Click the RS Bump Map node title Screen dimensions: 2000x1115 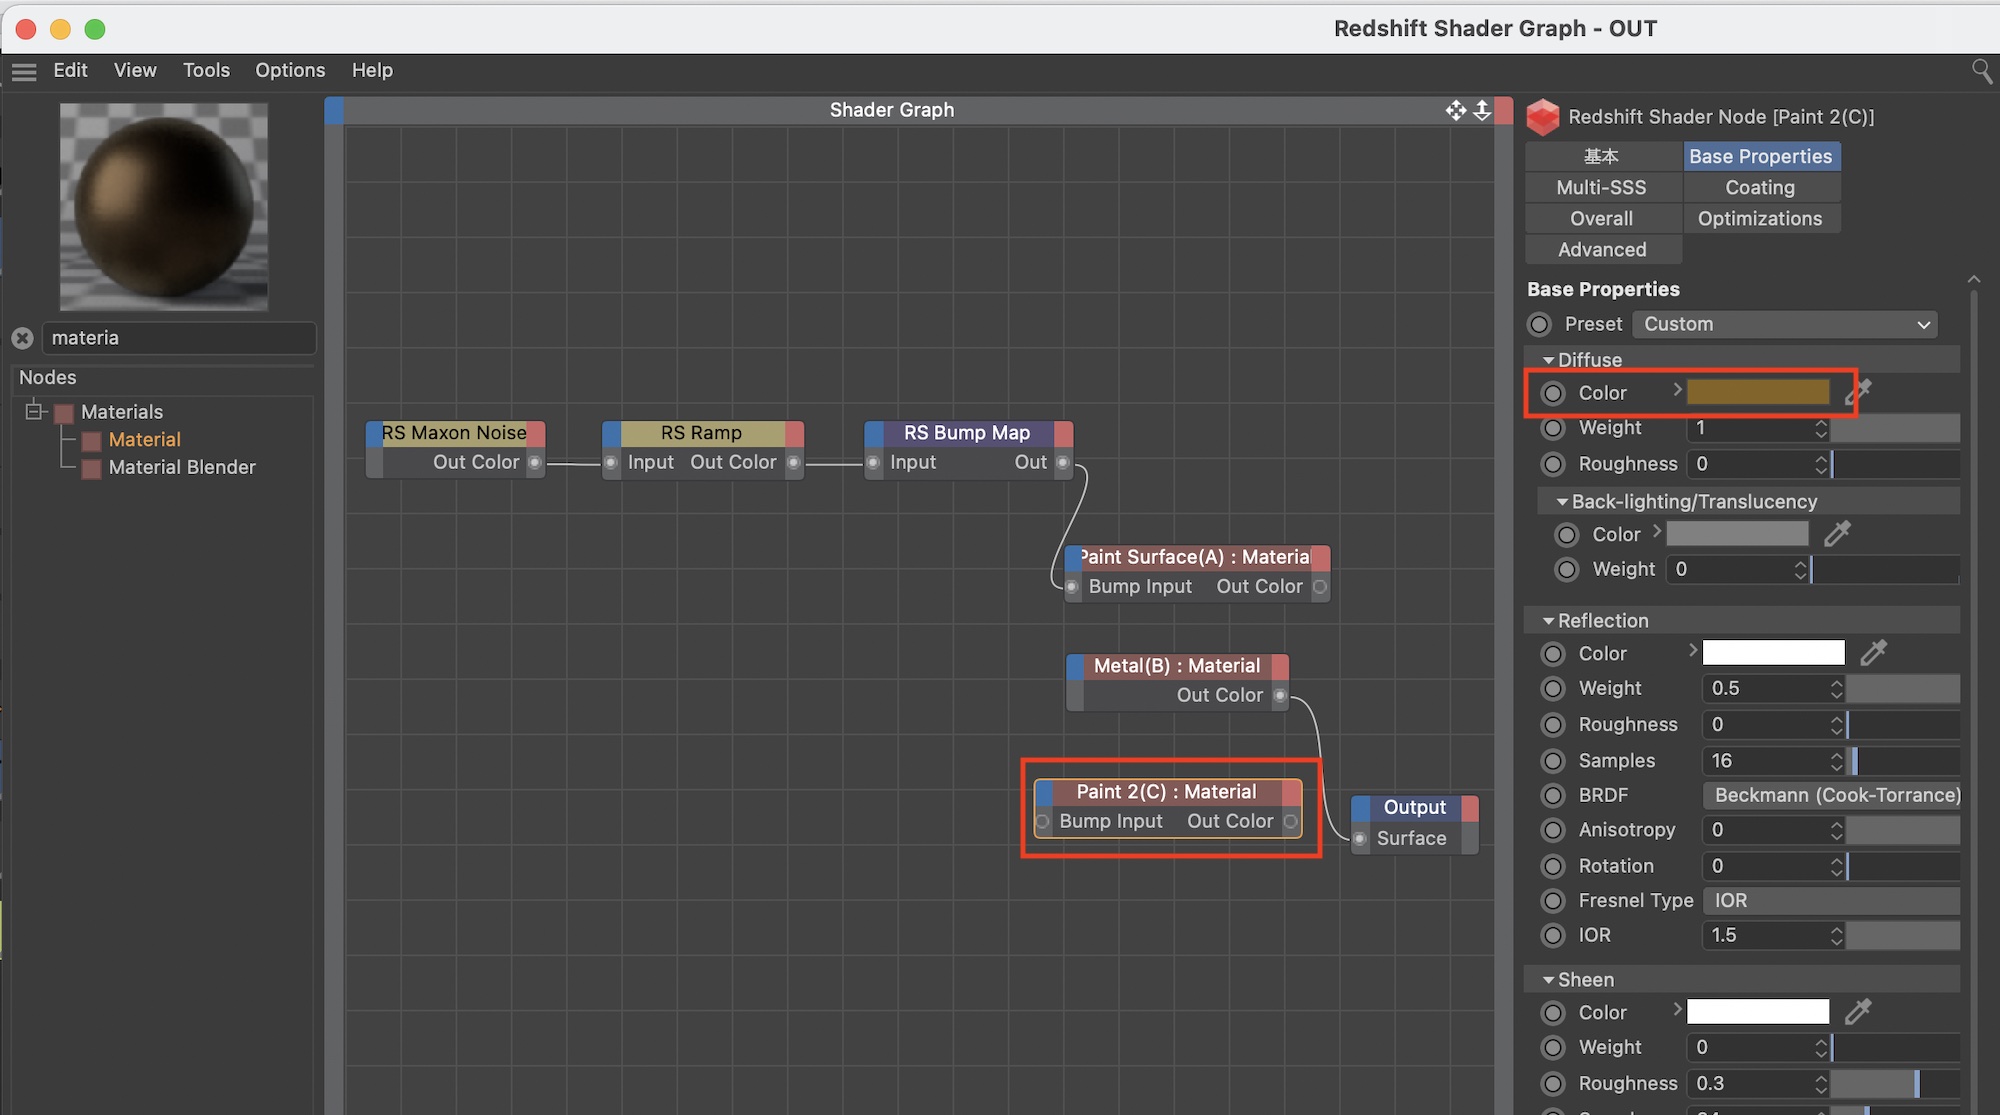[x=966, y=433]
